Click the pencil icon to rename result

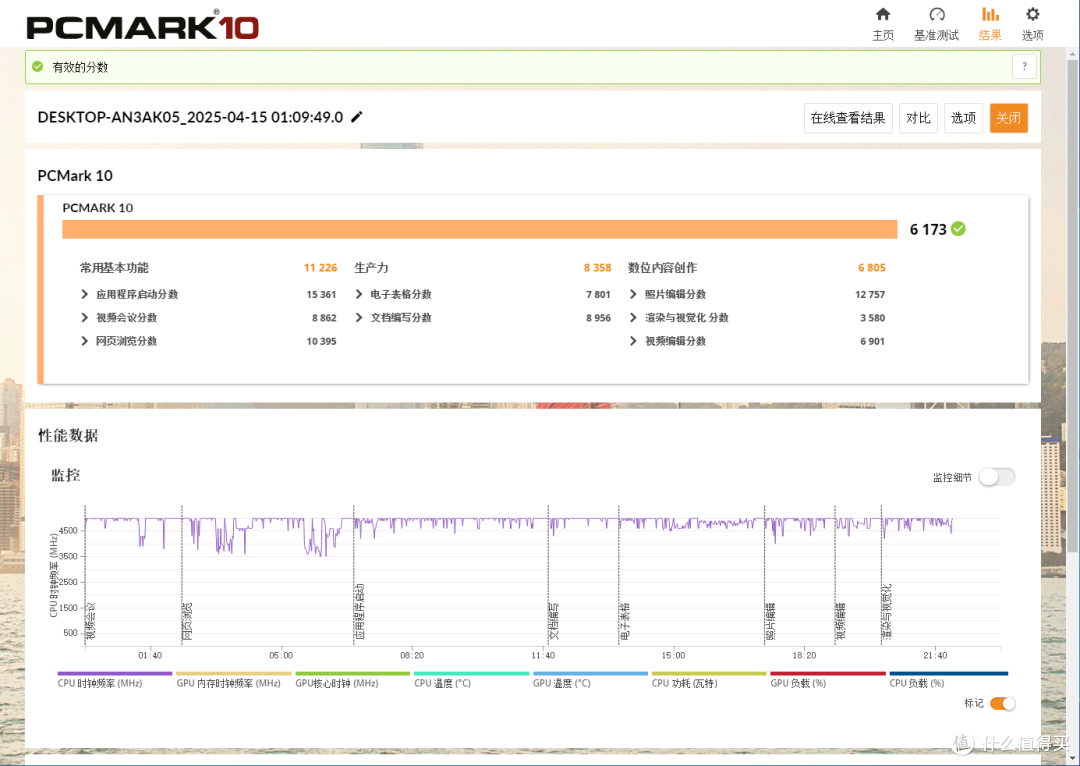357,117
